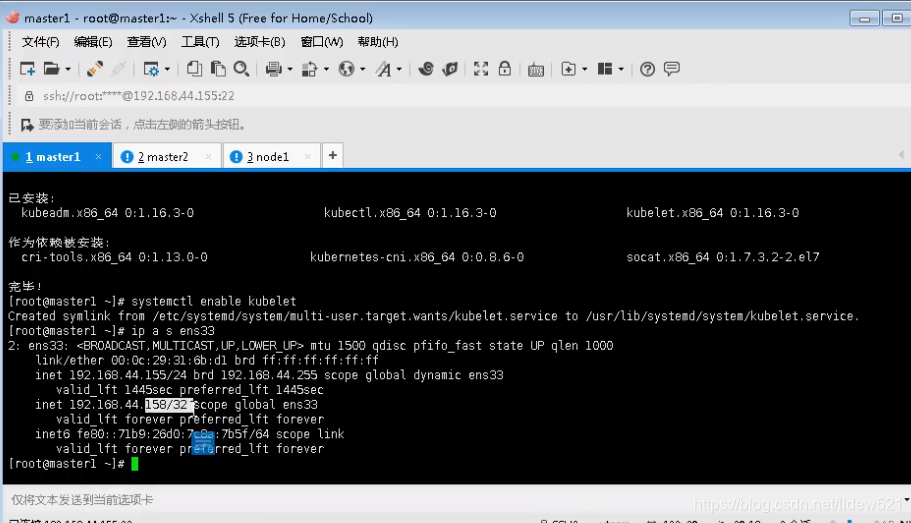Click 'socat.x86_64 0:1.7.3.2-2.el7' text
This screenshot has width=911, height=523.
click(x=723, y=257)
